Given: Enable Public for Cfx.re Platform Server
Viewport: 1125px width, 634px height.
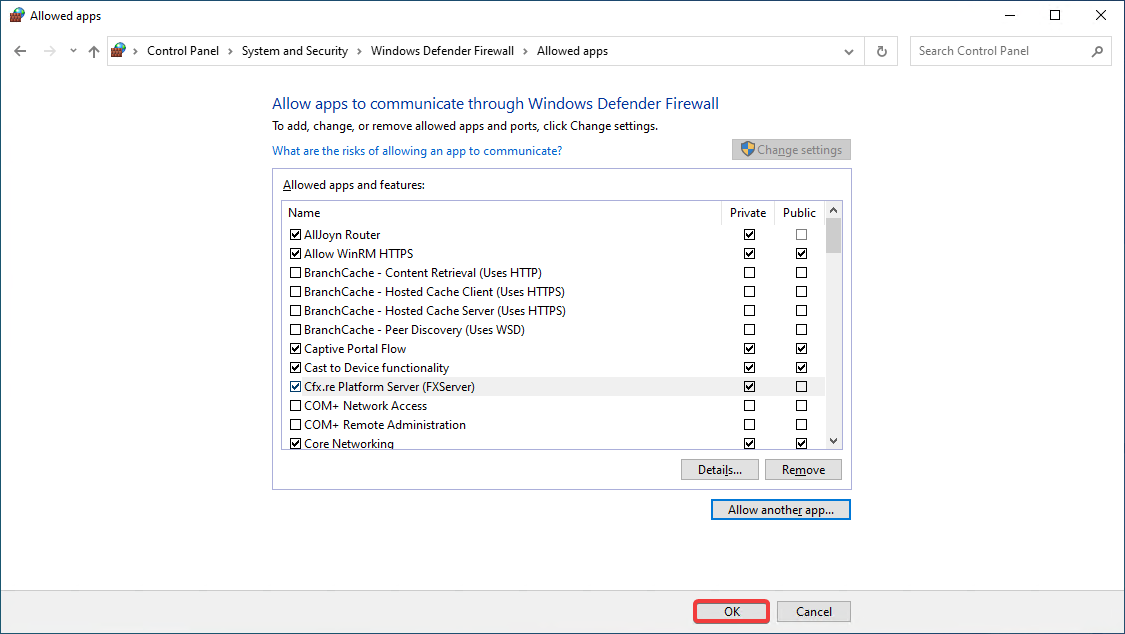Looking at the screenshot, I should coord(801,387).
